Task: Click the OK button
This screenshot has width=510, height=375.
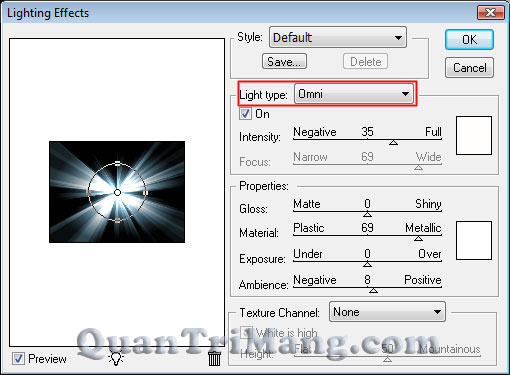Action: point(469,40)
